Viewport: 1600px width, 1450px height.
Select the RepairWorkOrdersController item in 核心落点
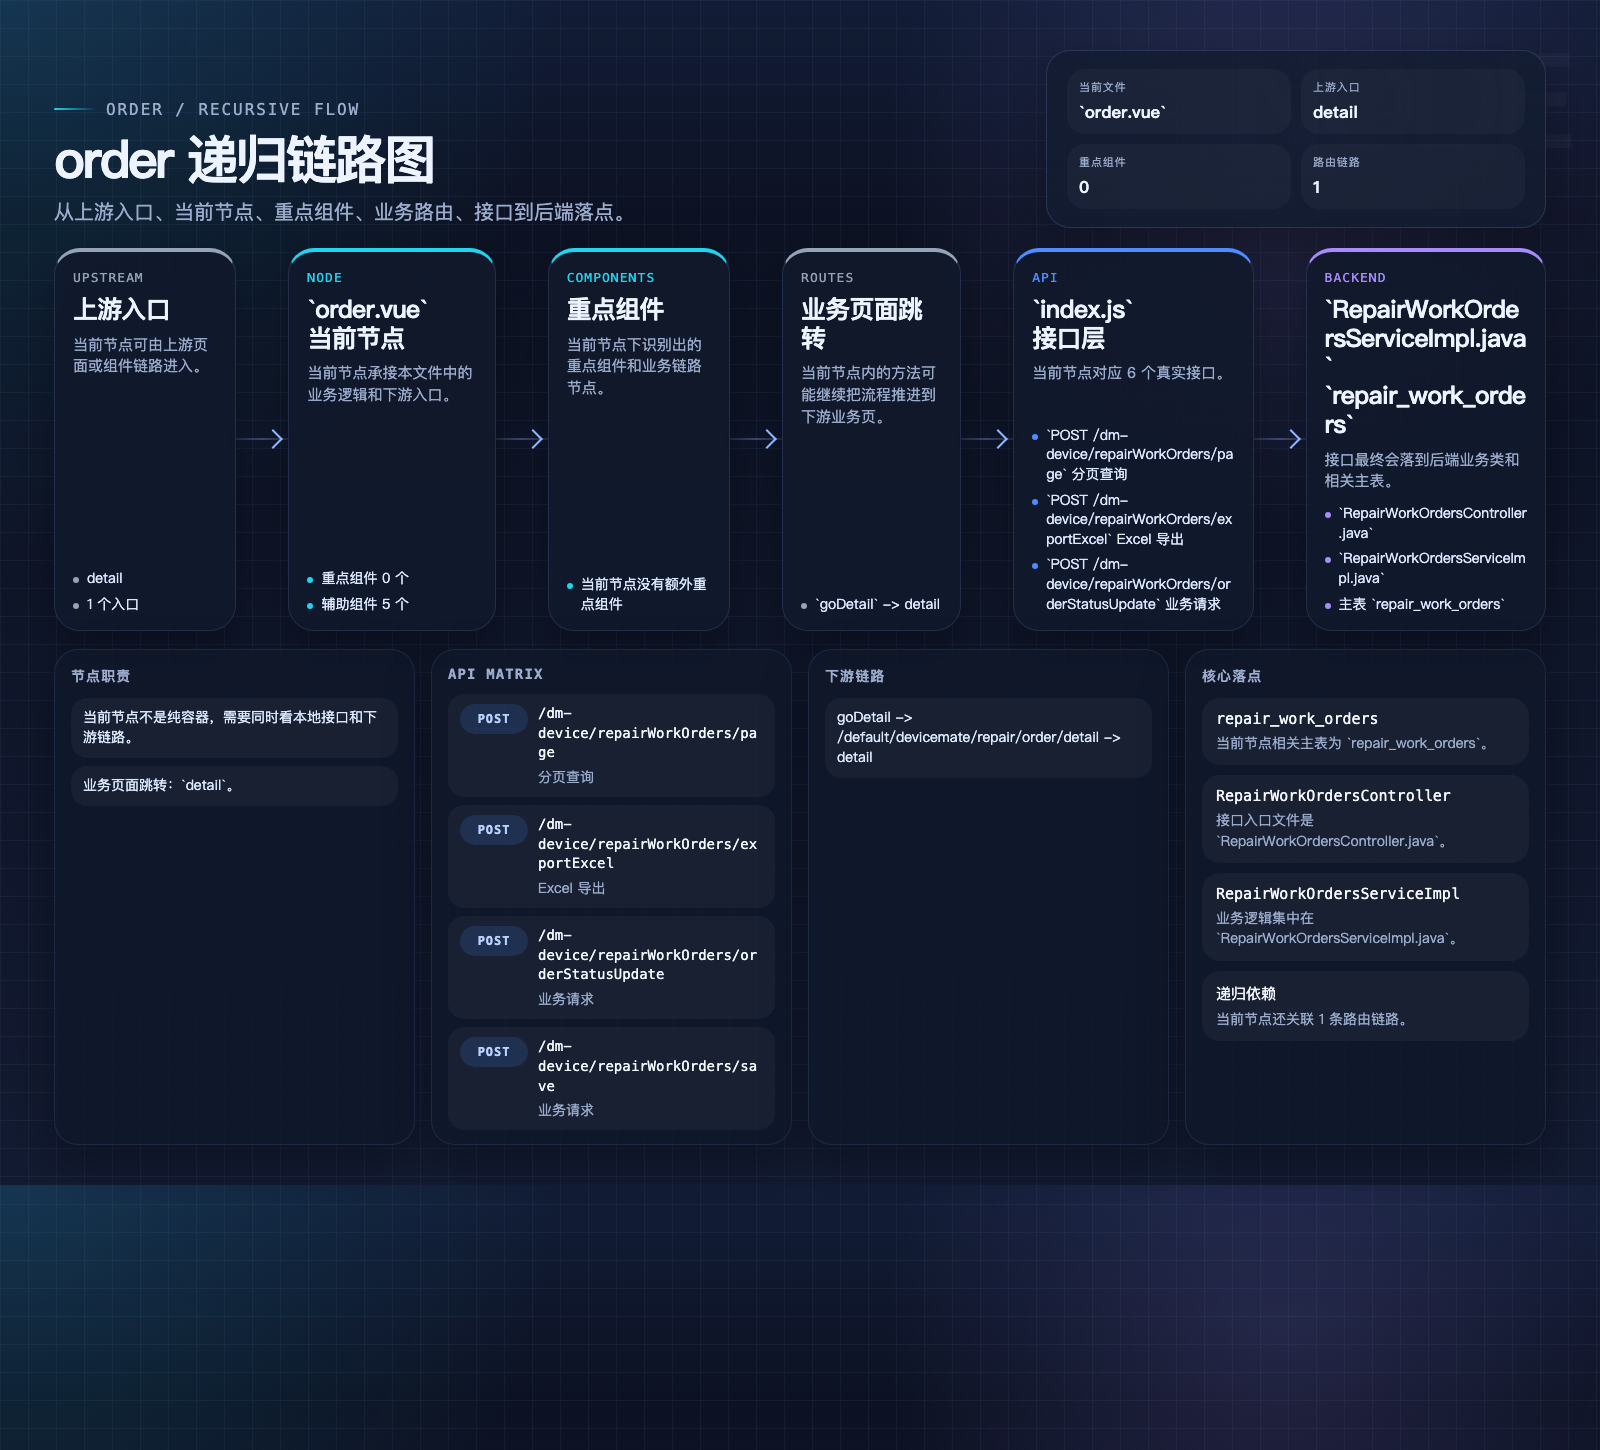coord(1365,819)
